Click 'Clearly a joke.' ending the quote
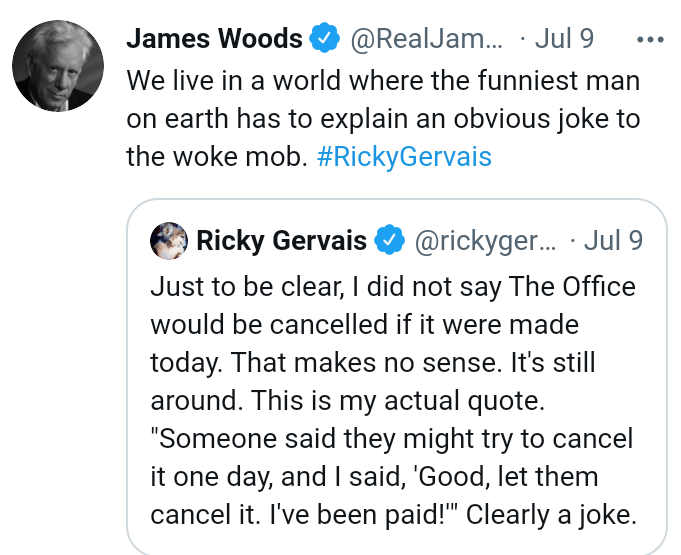 [x=552, y=513]
